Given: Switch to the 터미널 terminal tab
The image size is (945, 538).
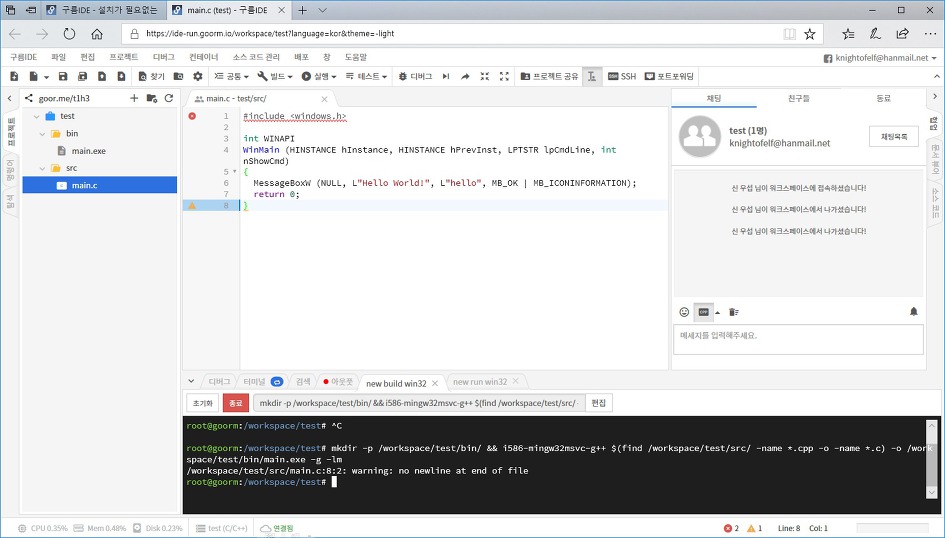Looking at the screenshot, I should [x=254, y=382].
